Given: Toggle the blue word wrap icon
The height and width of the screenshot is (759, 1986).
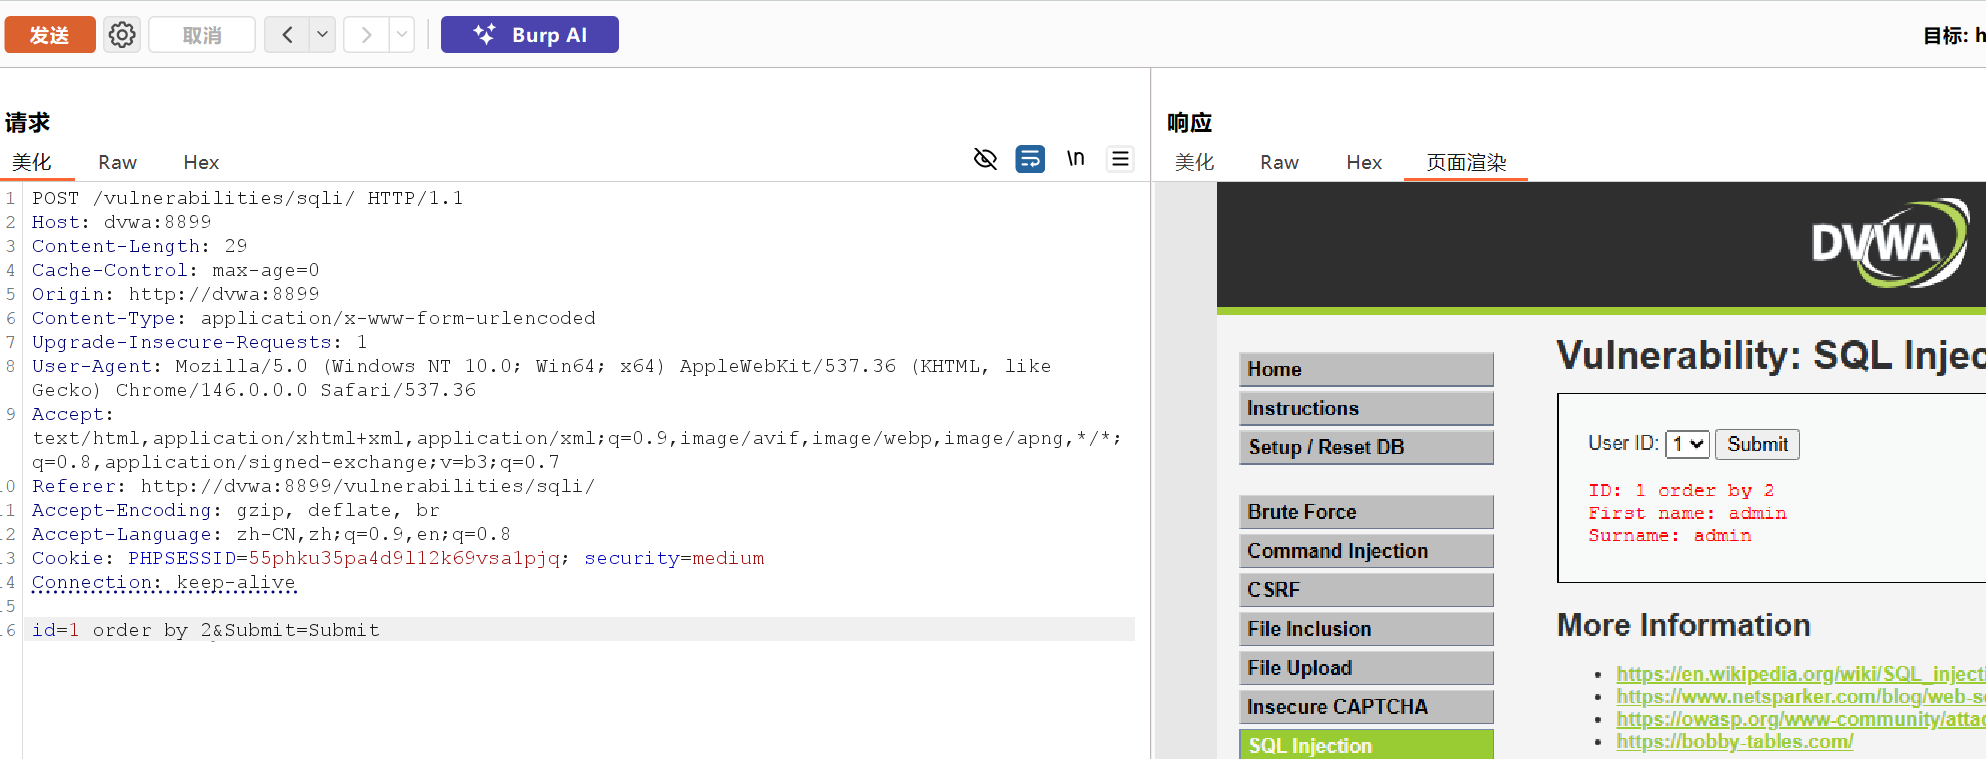Looking at the screenshot, I should coord(1030,159).
